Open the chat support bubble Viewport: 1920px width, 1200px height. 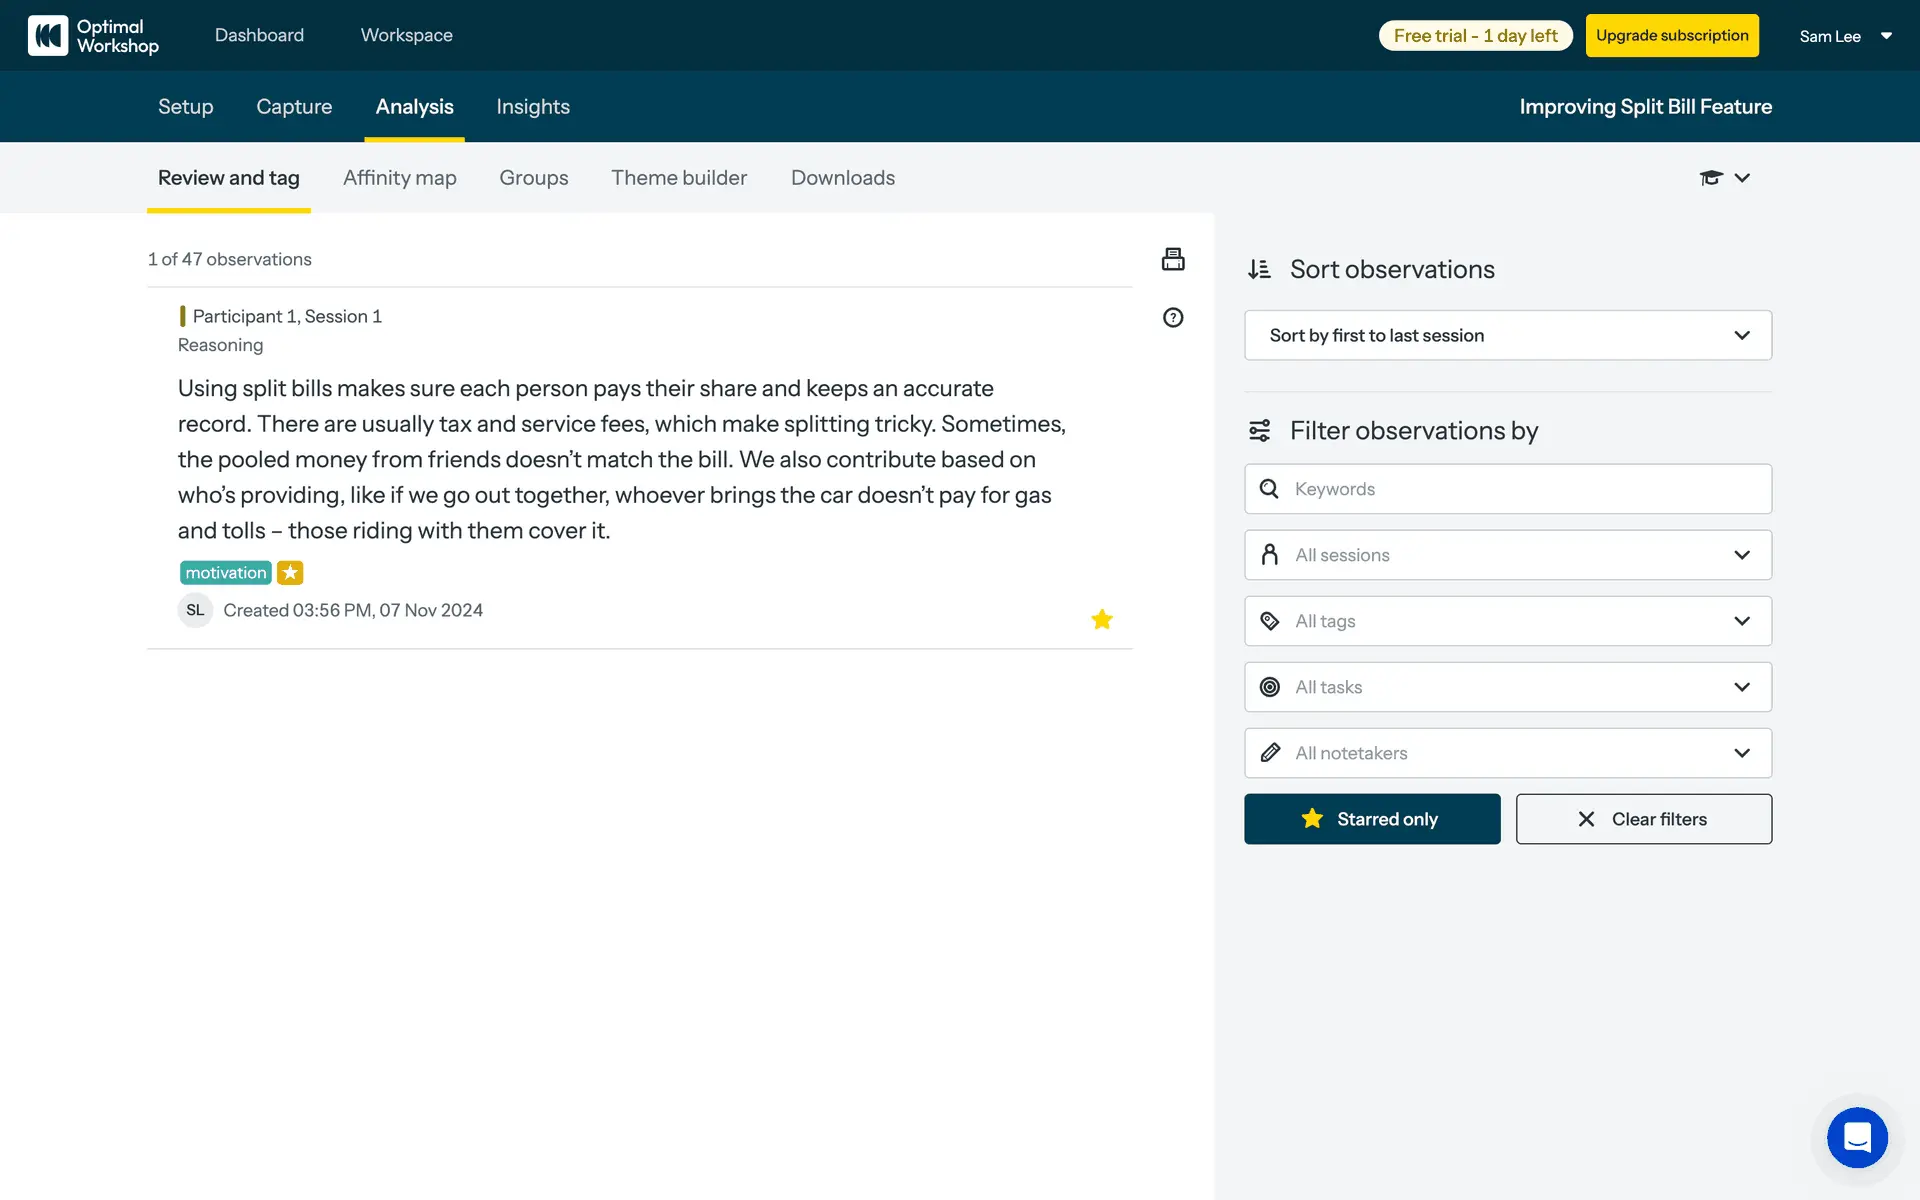[x=1856, y=1137]
